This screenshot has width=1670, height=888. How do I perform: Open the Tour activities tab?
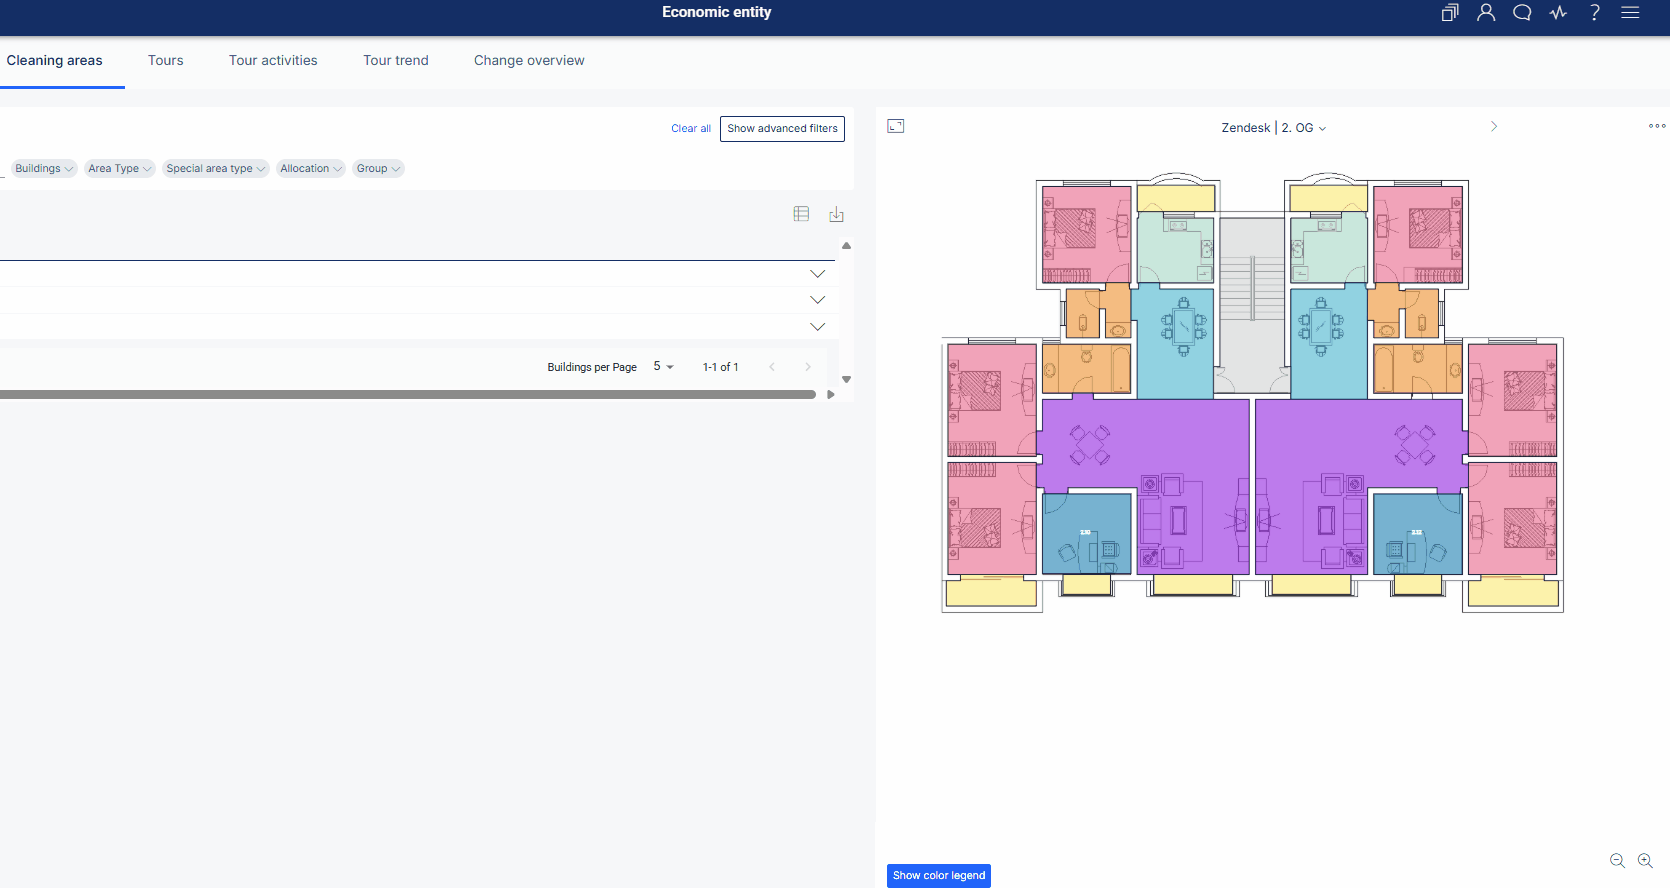273,61
